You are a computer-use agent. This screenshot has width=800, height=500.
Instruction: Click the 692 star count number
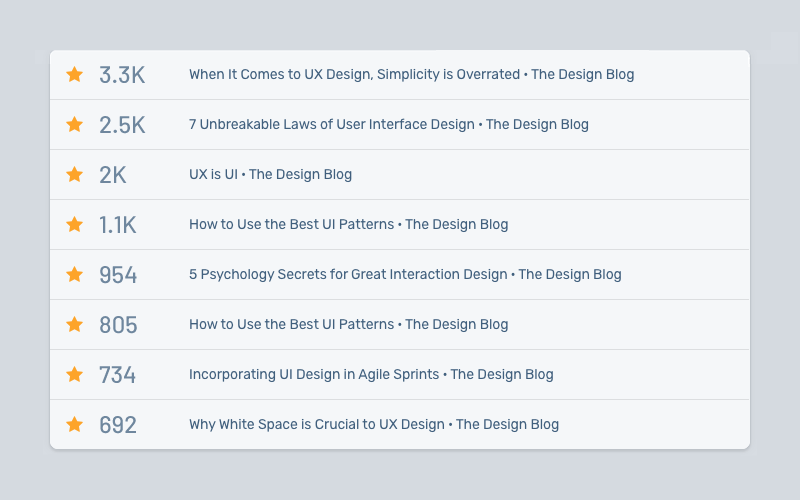pos(118,424)
